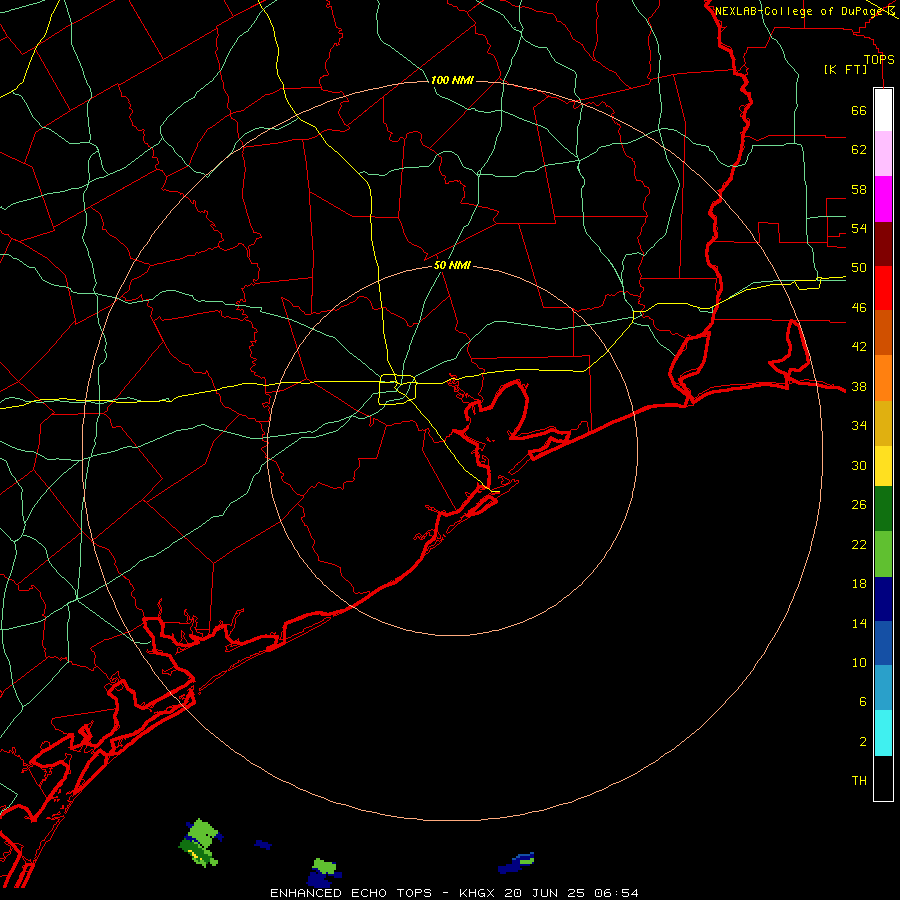
Task: Click the [K FT] units label
Action: click(x=845, y=69)
